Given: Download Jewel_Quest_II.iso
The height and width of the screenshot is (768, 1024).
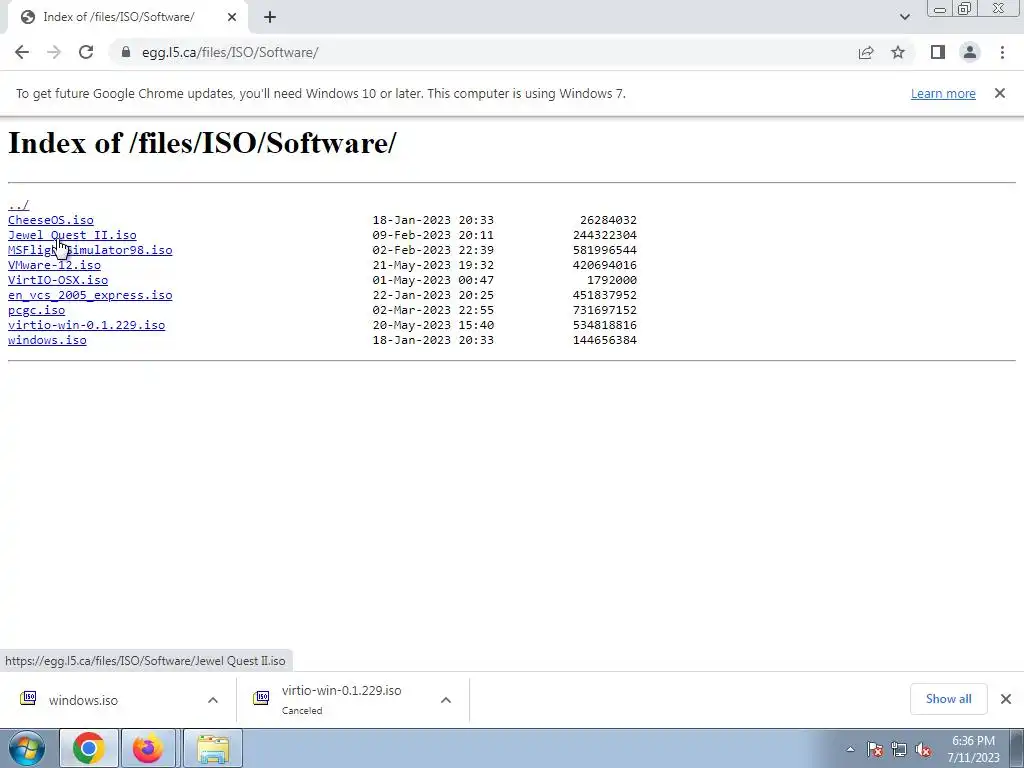Looking at the screenshot, I should click(72, 235).
